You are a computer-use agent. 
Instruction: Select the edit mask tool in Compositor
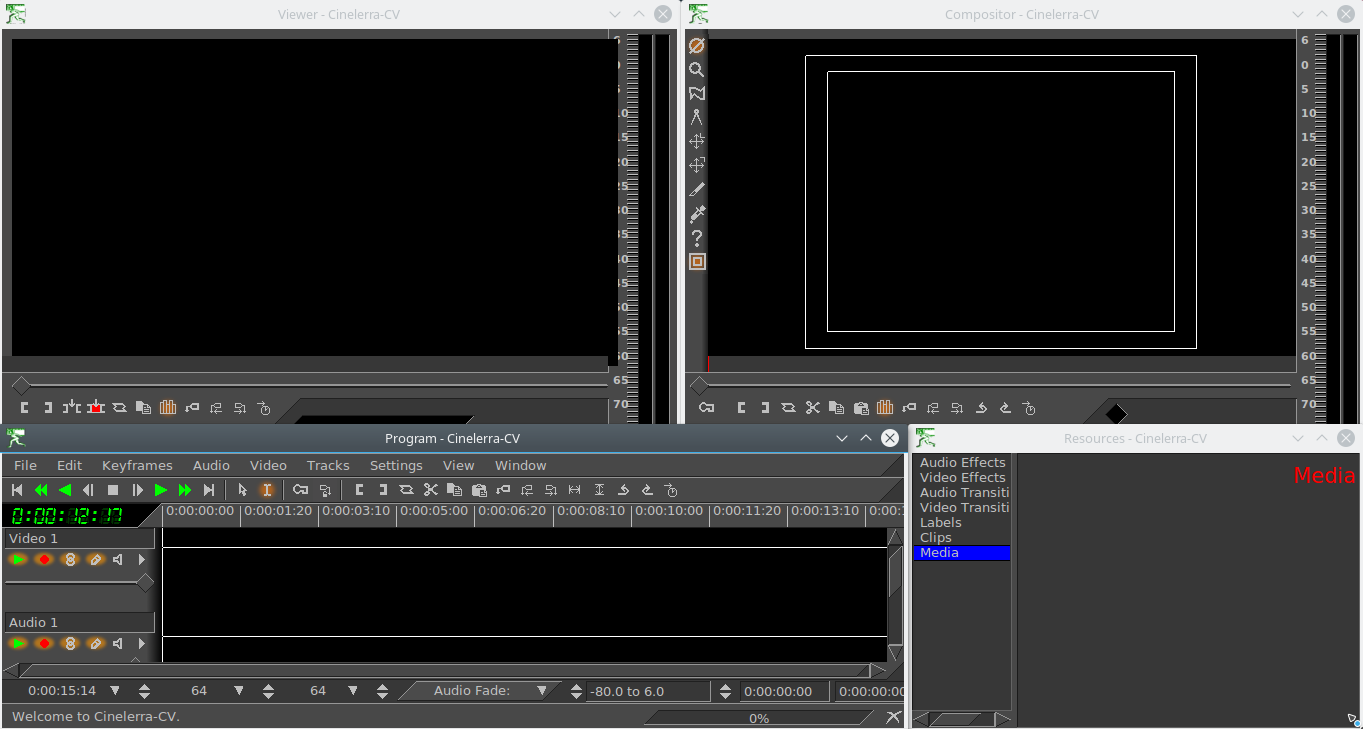697,94
